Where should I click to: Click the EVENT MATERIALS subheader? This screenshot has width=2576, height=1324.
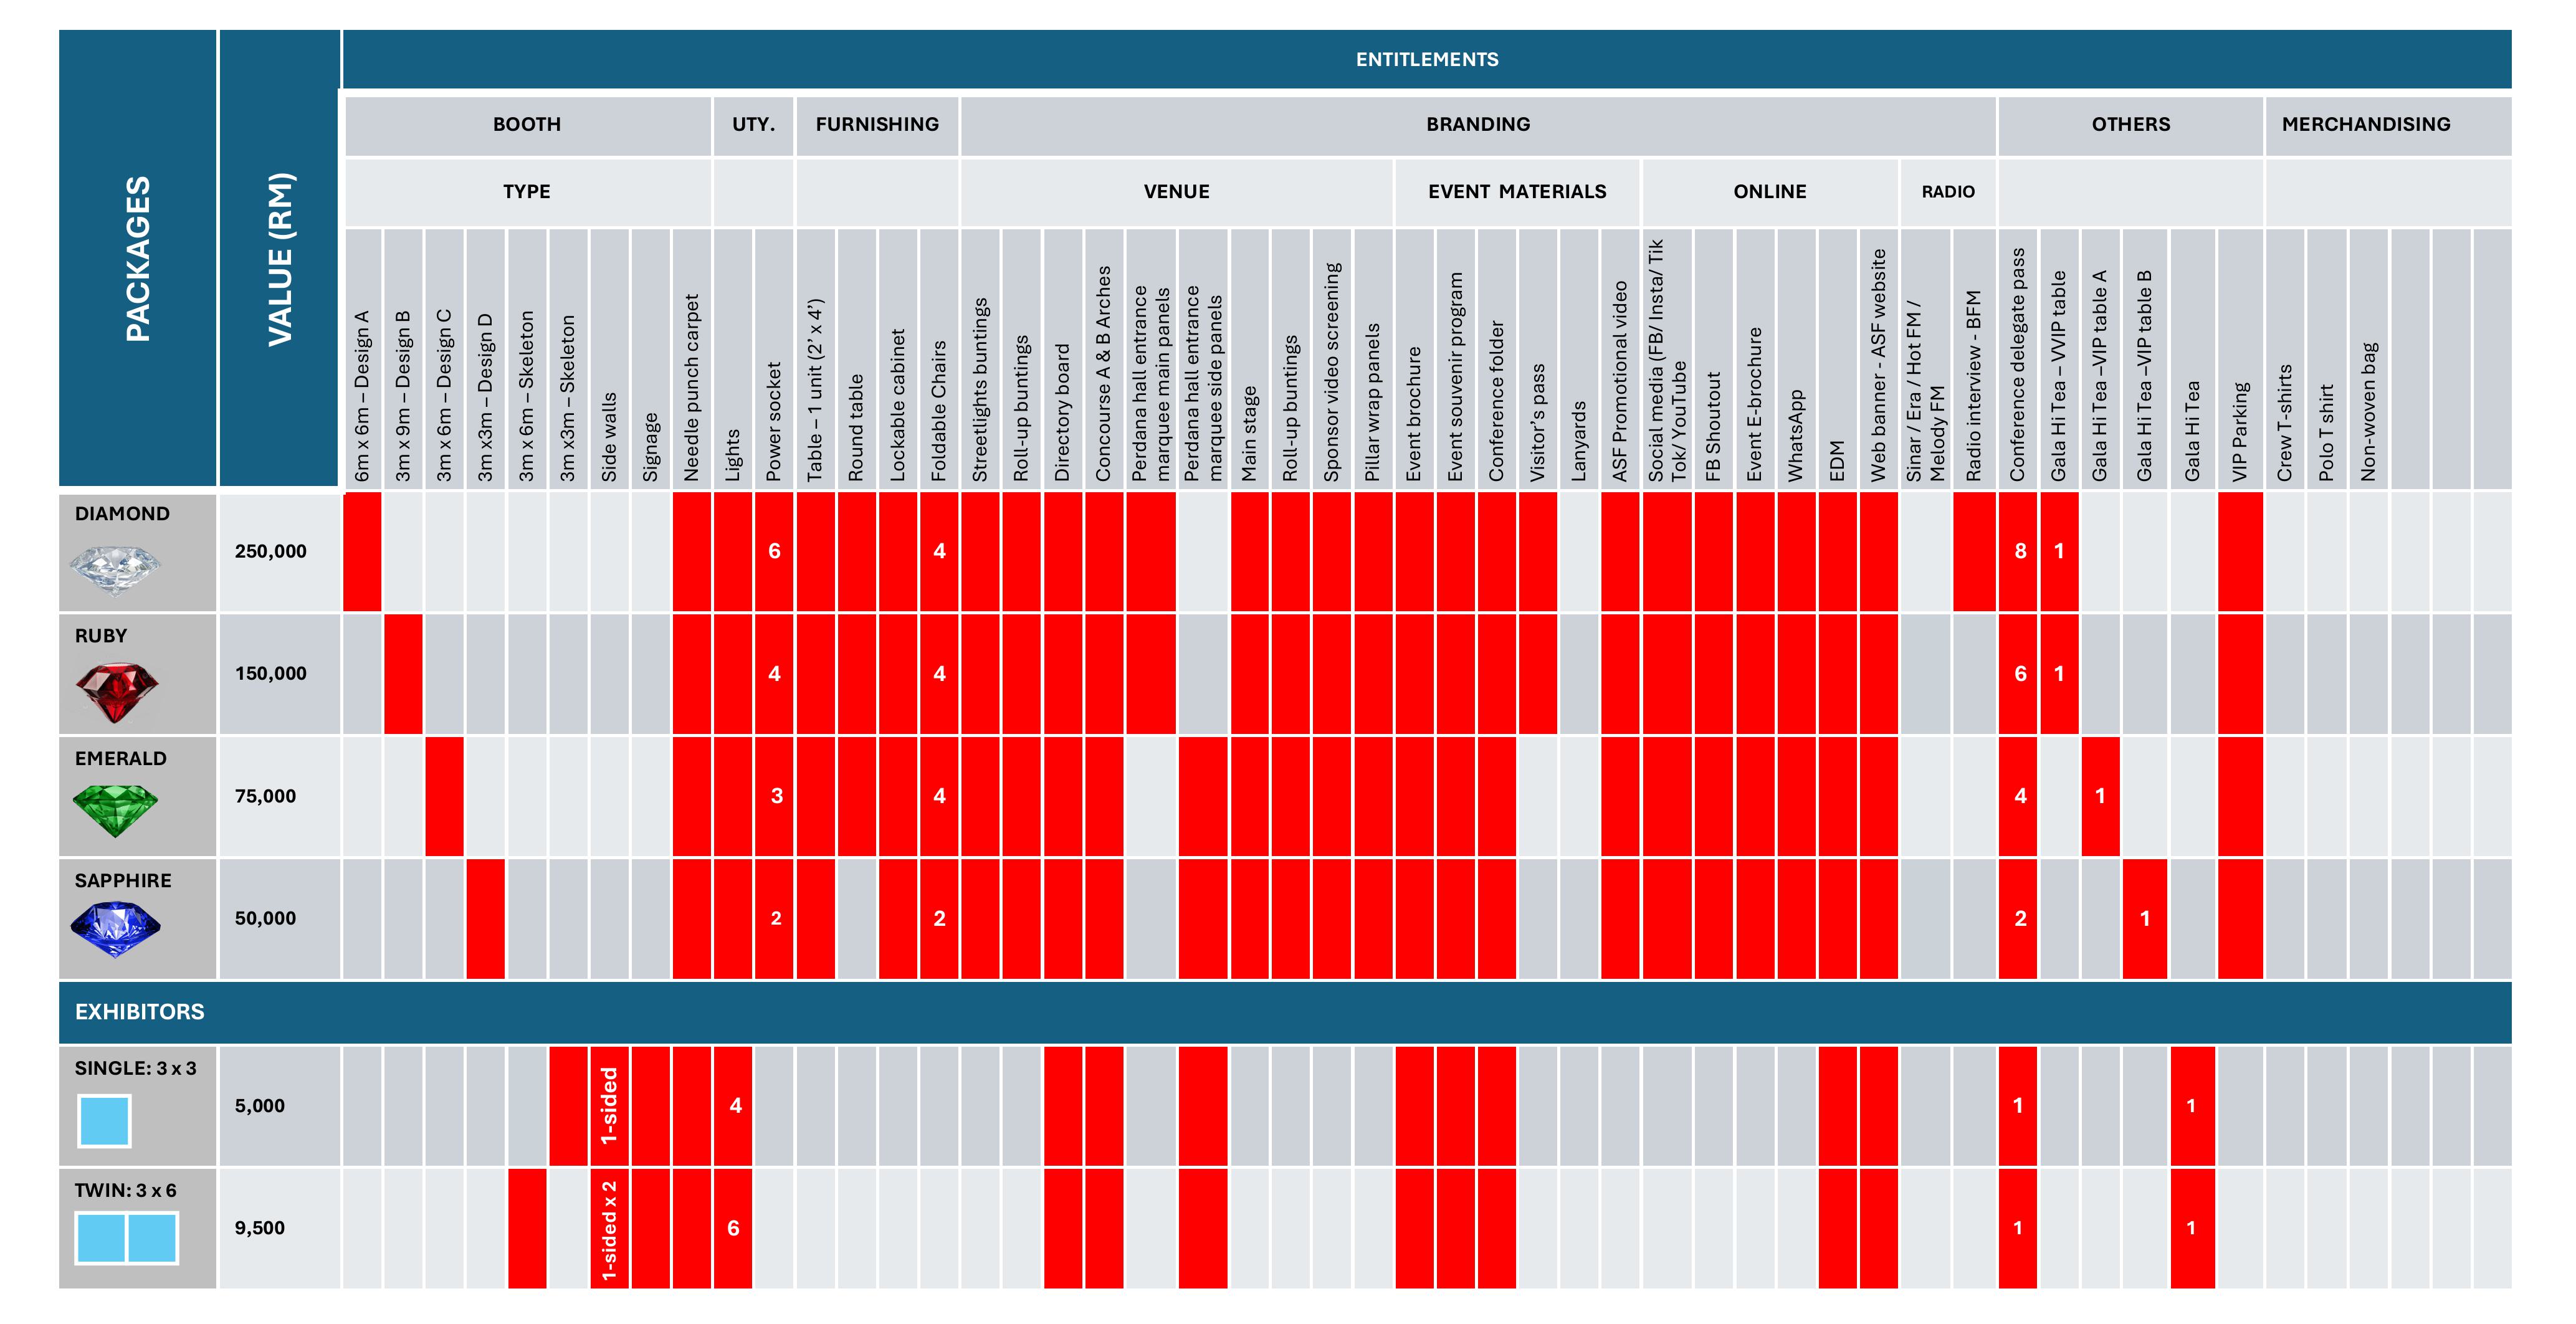tap(1516, 192)
